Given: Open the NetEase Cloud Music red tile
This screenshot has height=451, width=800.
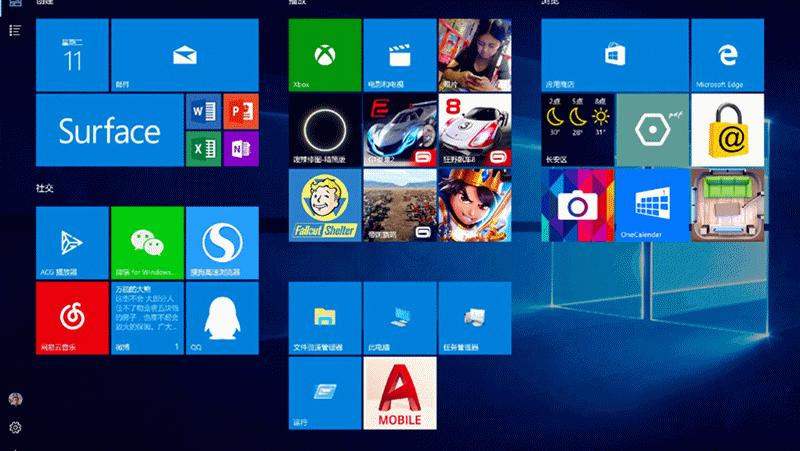Looking at the screenshot, I should [x=71, y=318].
